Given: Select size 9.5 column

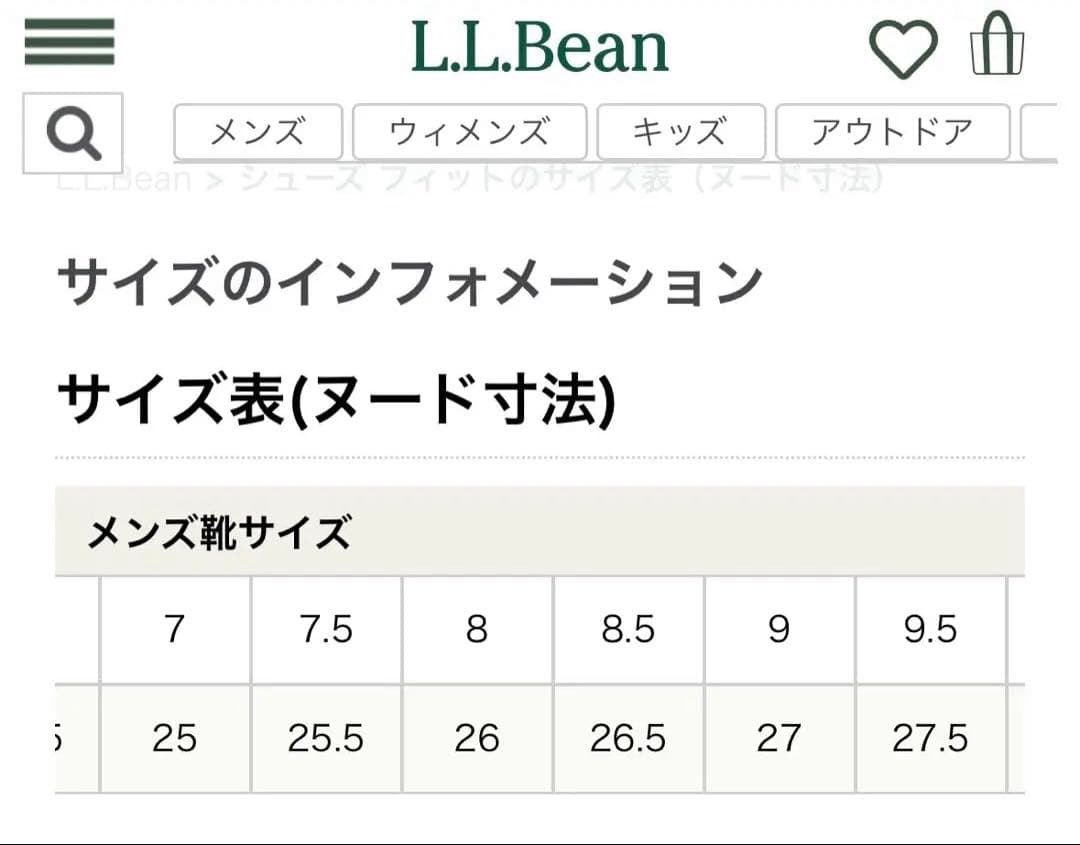Looking at the screenshot, I should (x=930, y=629).
